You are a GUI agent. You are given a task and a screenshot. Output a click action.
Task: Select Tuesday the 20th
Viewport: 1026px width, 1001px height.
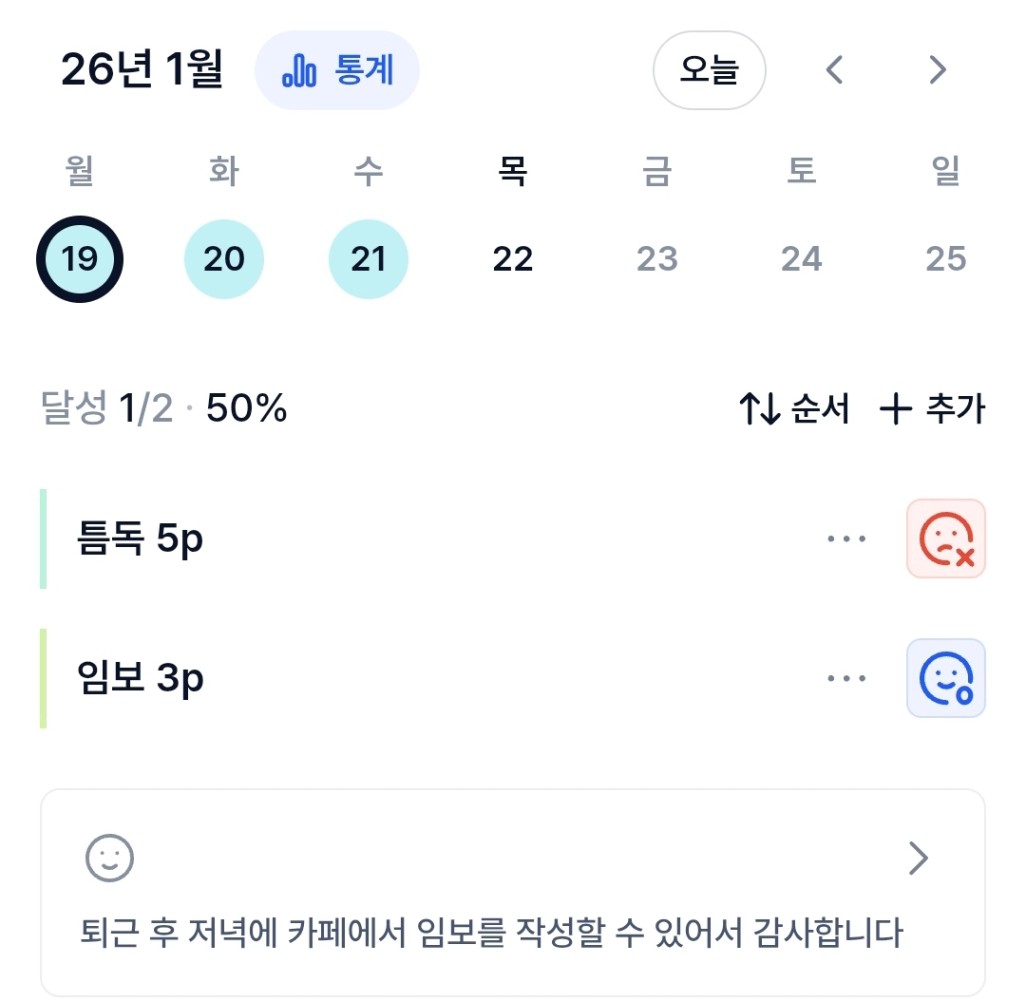(224, 260)
